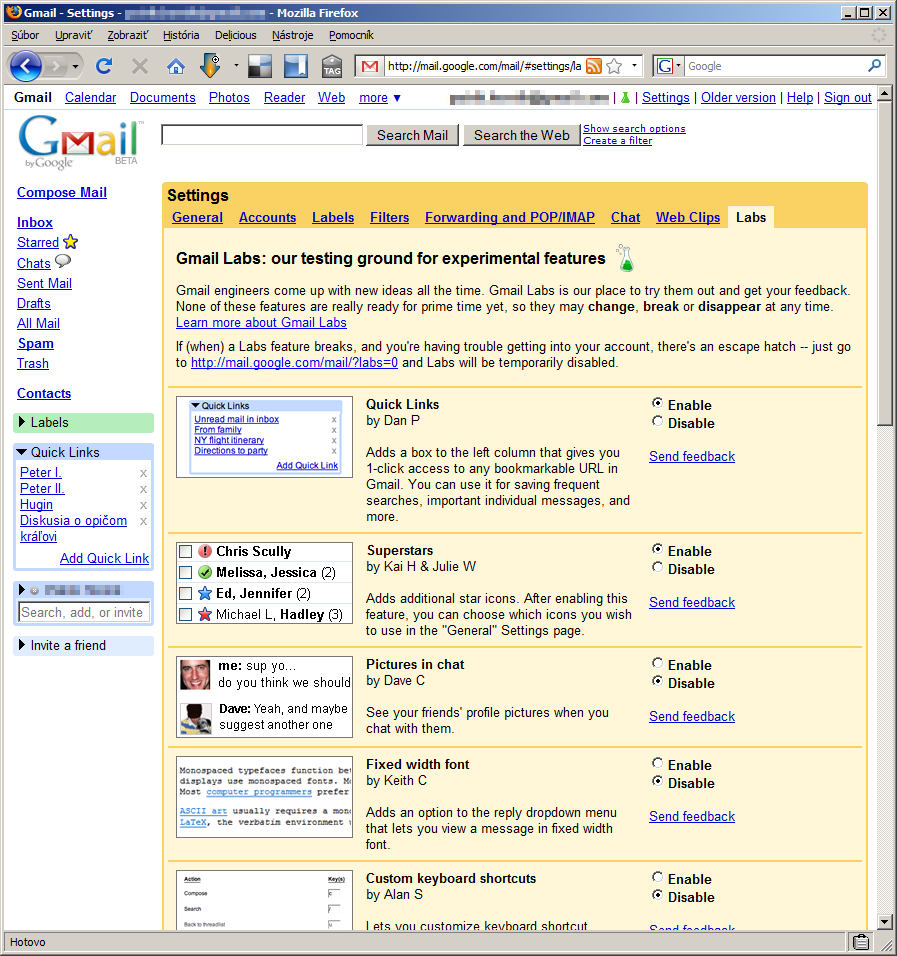Click the Gmail favicon in the address bar
This screenshot has height=956, width=897.
370,66
